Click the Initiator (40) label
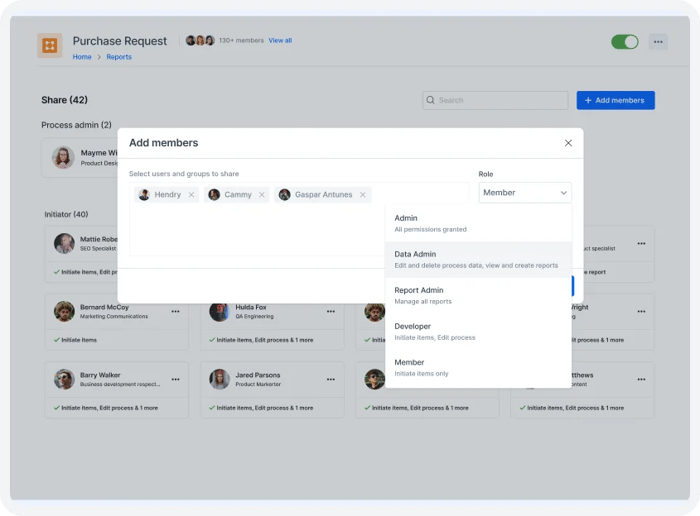This screenshot has width=700, height=516. 66,214
